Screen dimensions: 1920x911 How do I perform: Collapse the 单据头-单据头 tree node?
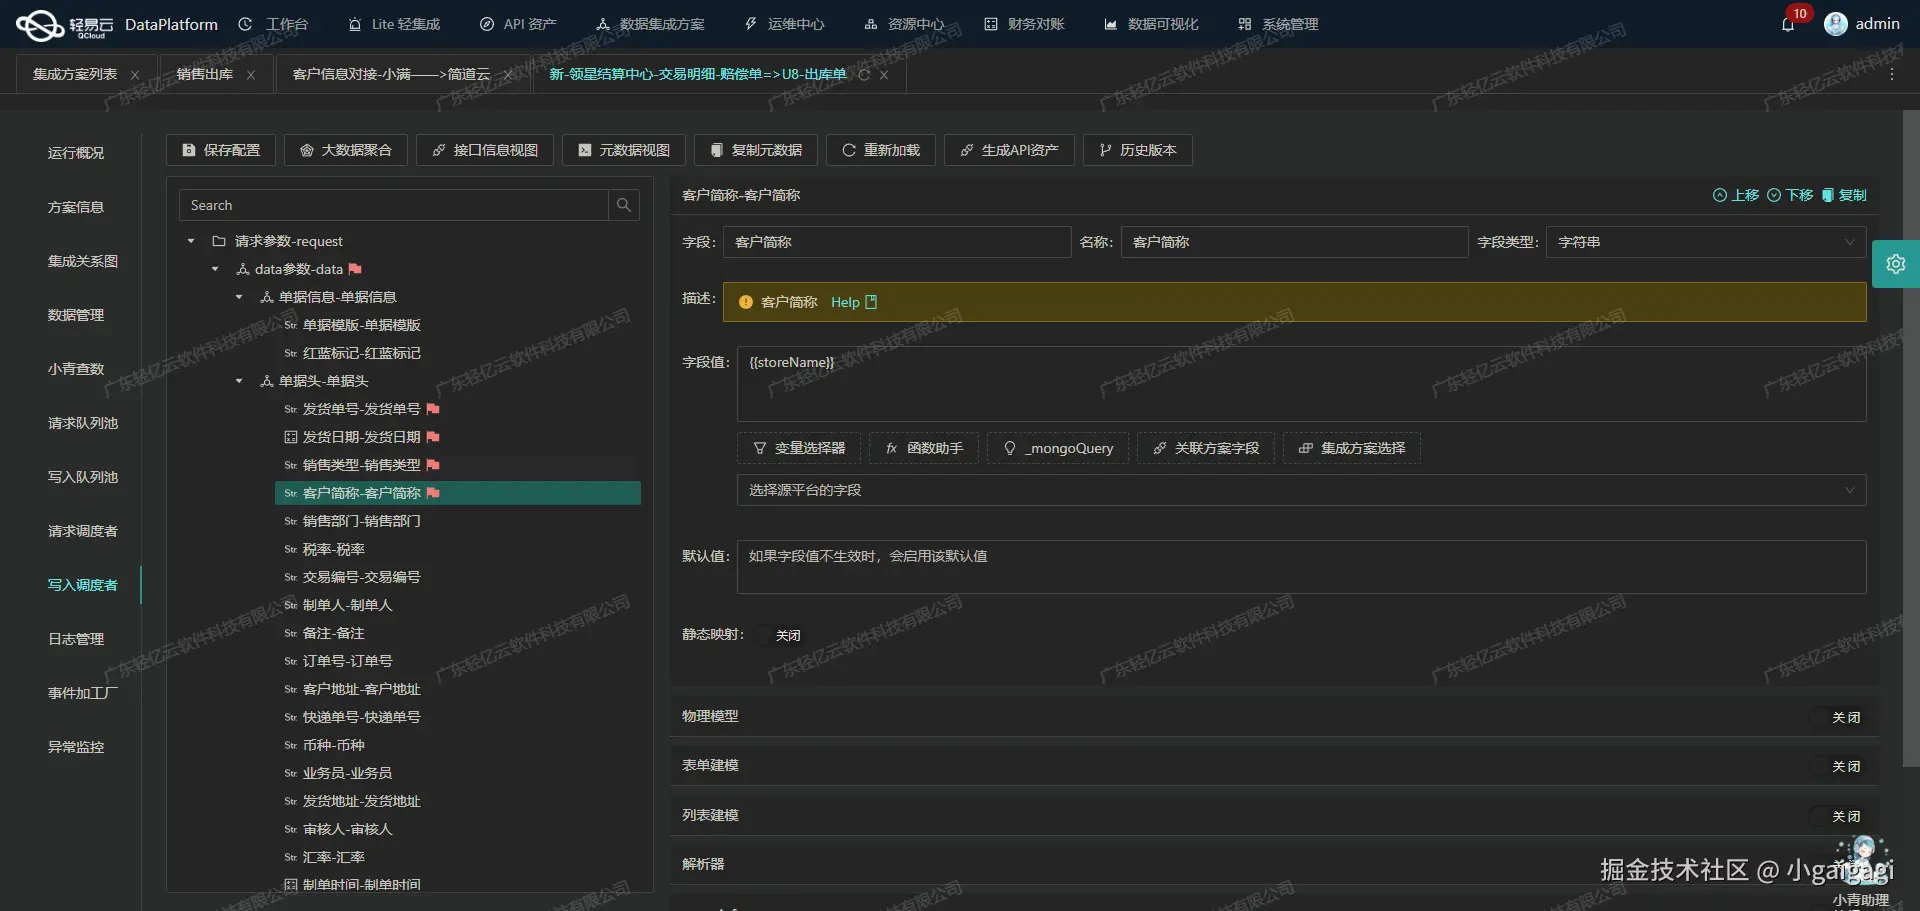coord(238,381)
